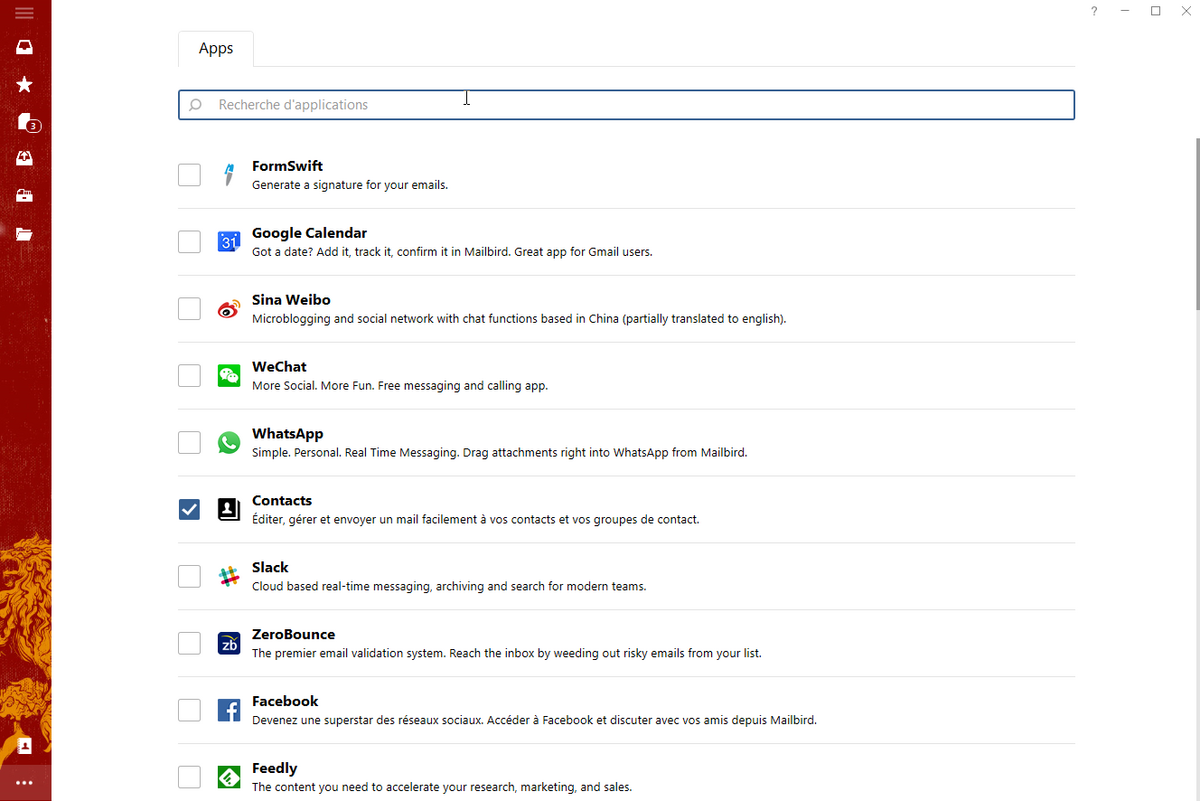The image size is (1200, 801).
Task: Open the Folders icon in the sidebar
Action: [x=25, y=234]
